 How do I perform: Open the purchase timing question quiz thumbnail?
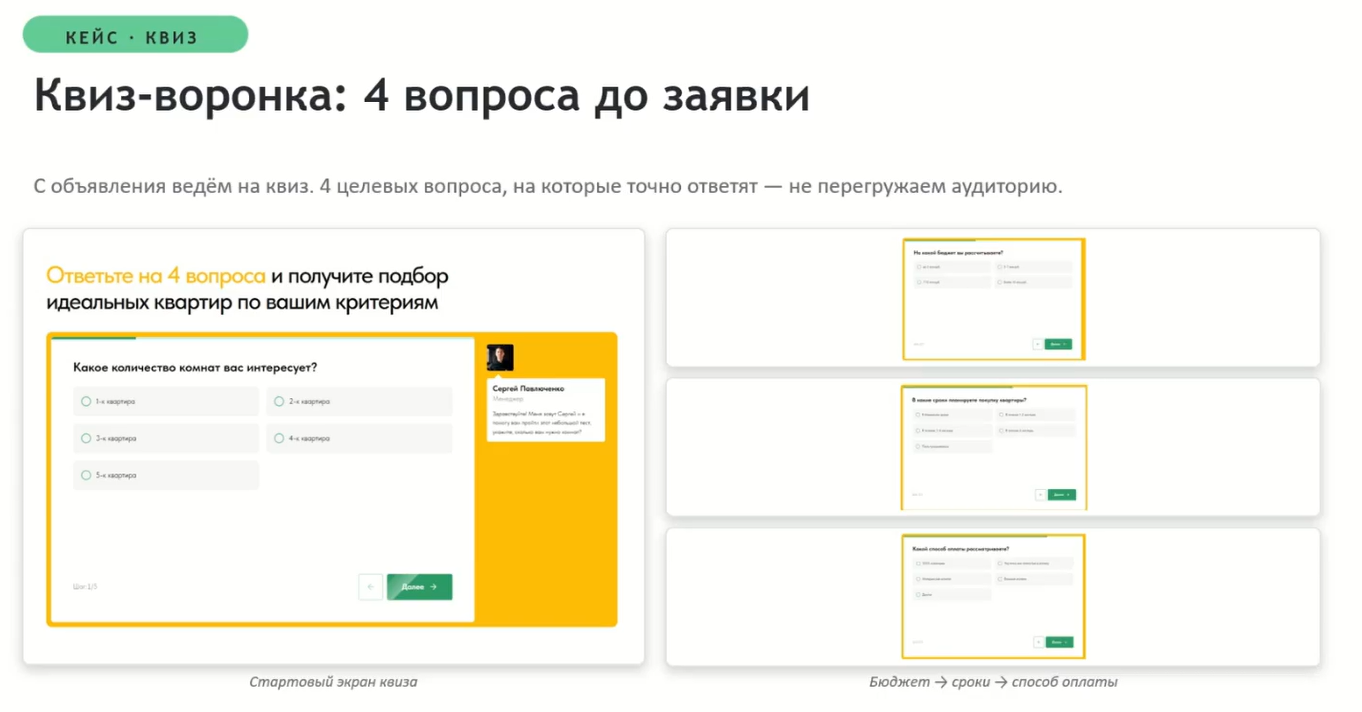(993, 447)
